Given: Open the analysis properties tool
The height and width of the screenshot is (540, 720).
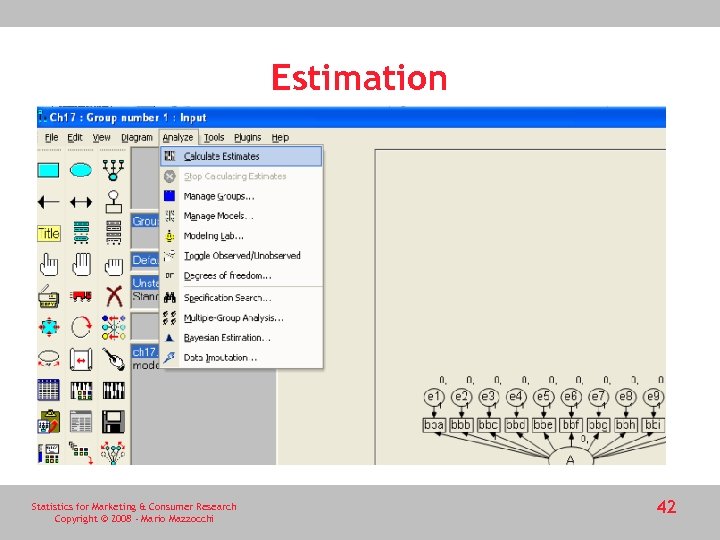Looking at the screenshot, I should click(81, 391).
